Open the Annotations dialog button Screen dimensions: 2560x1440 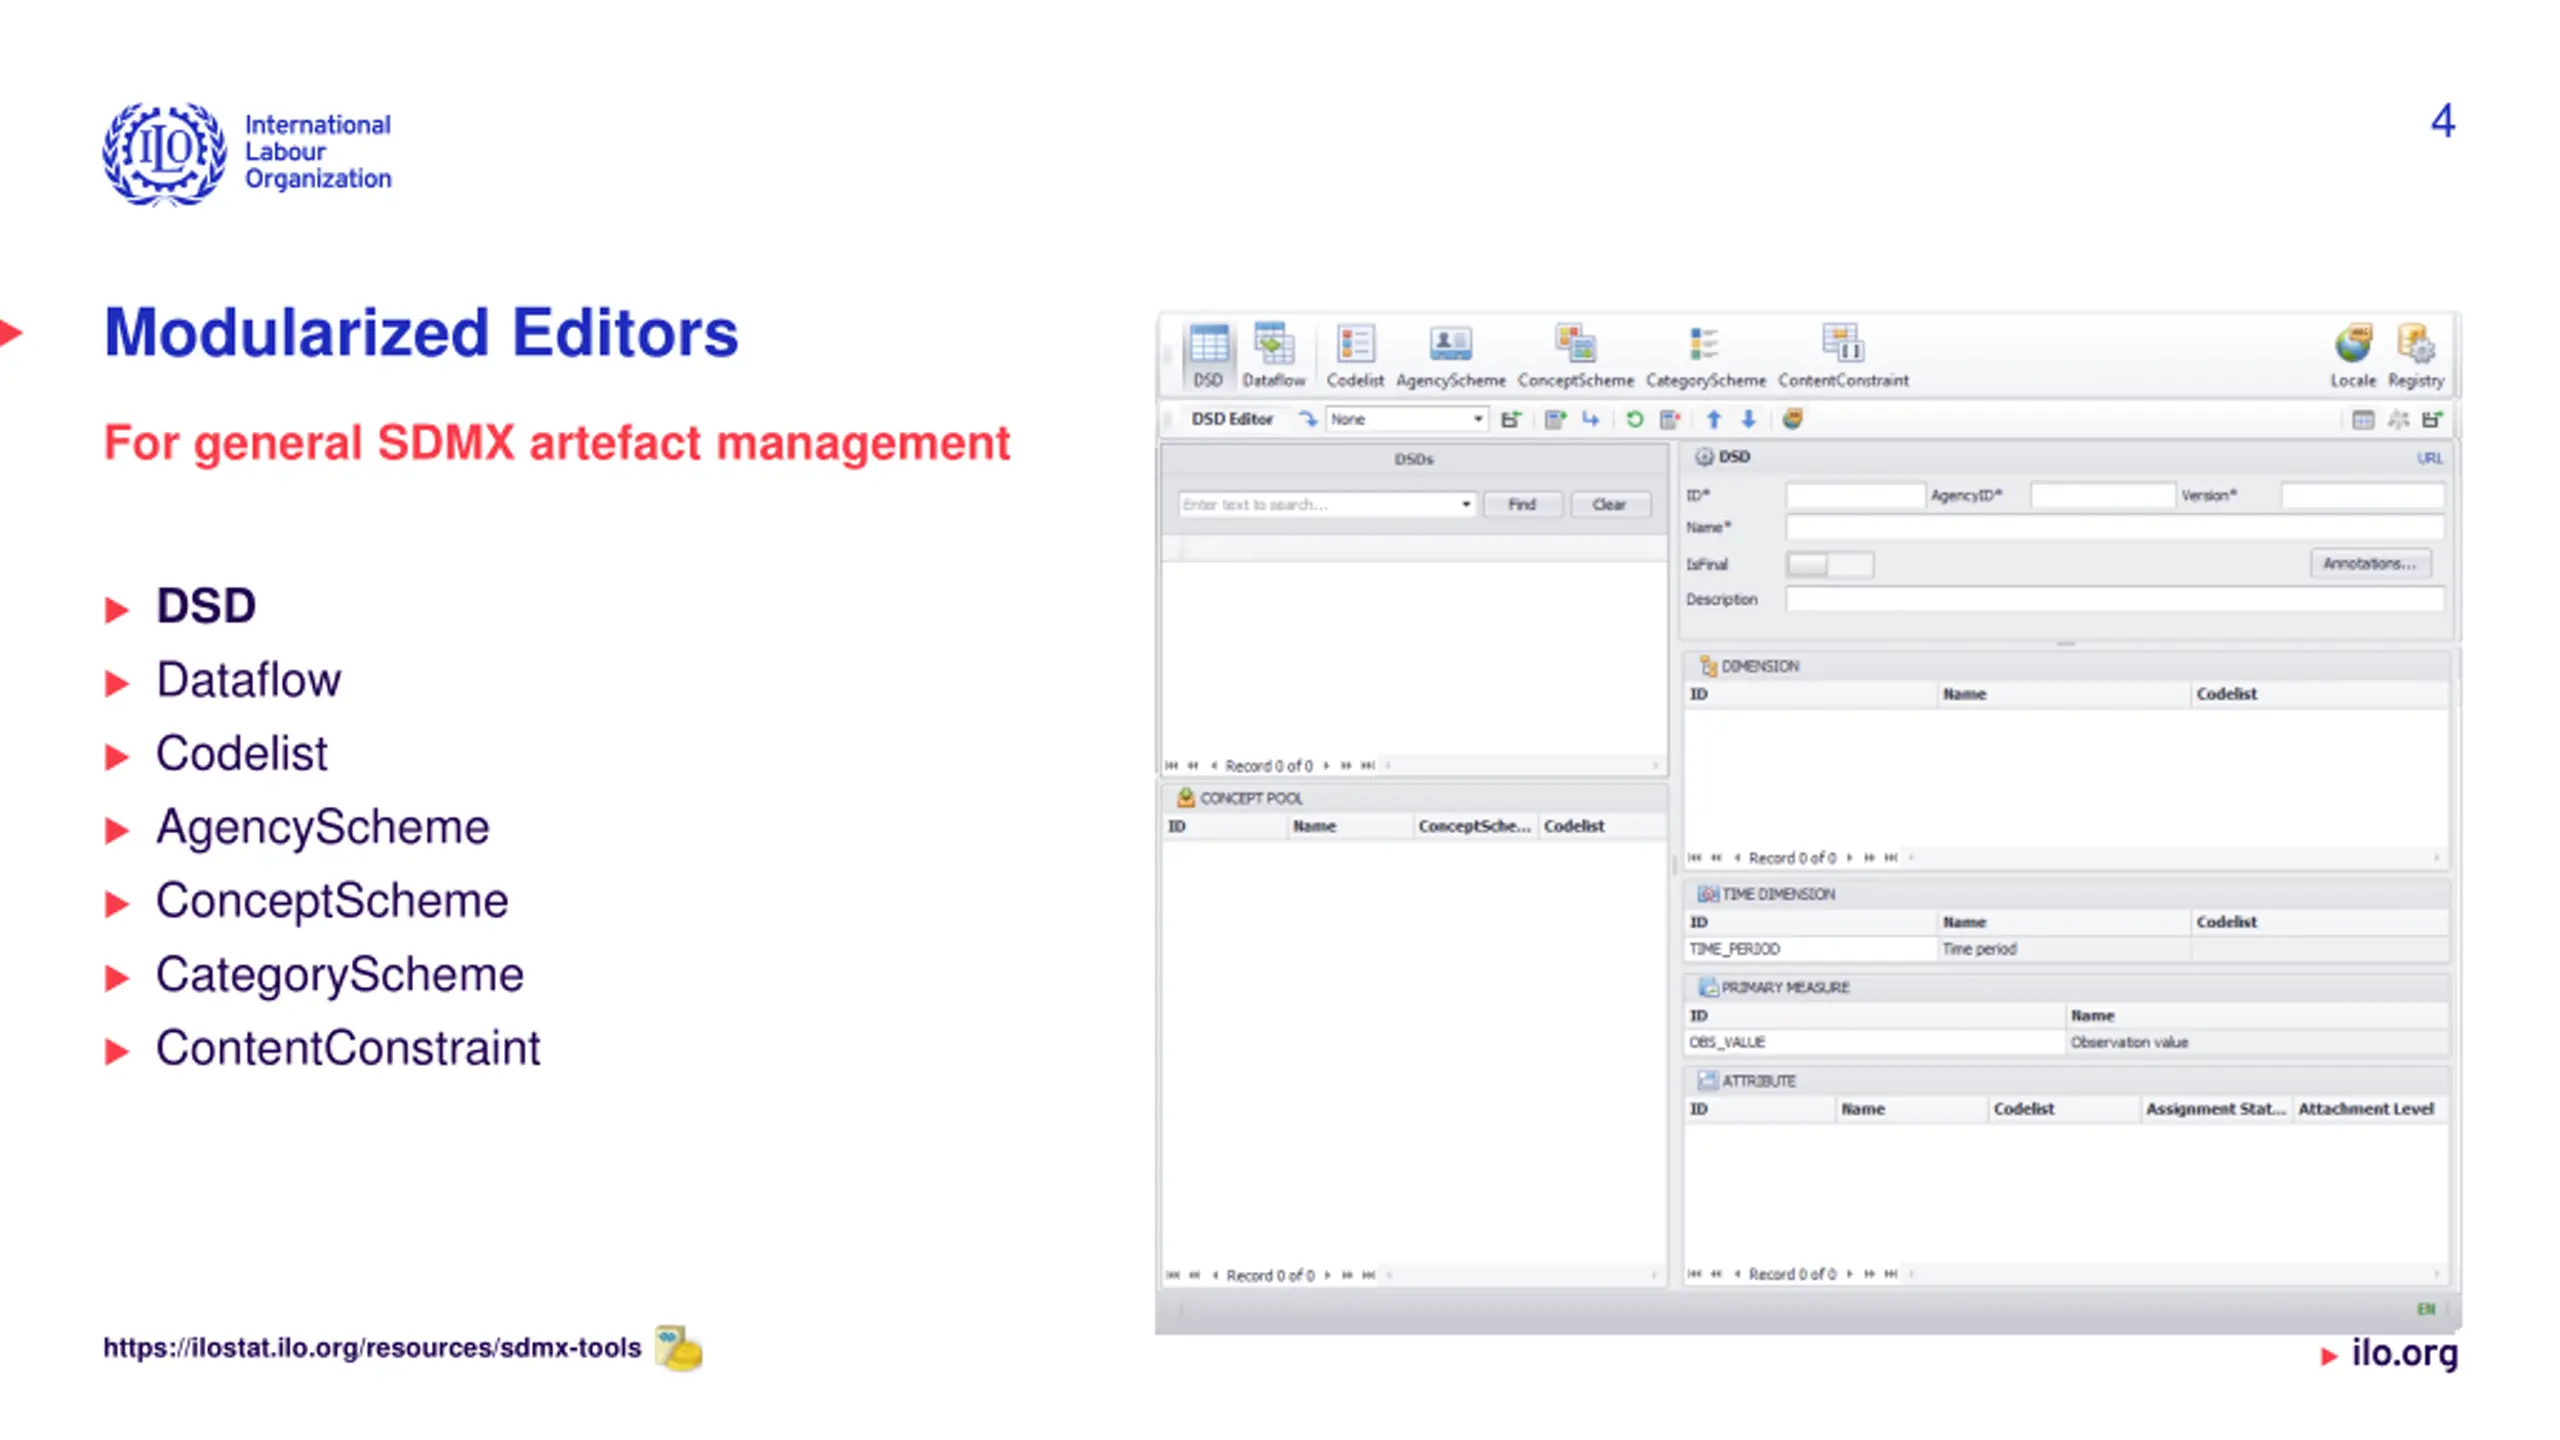2369,563
